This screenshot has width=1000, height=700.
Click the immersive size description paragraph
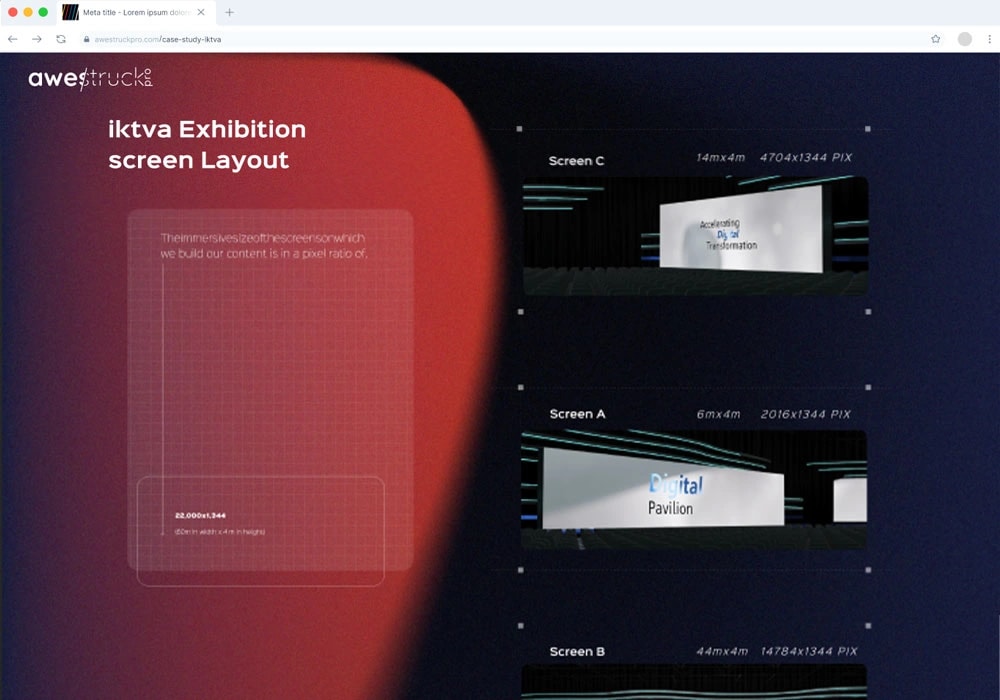coord(263,245)
